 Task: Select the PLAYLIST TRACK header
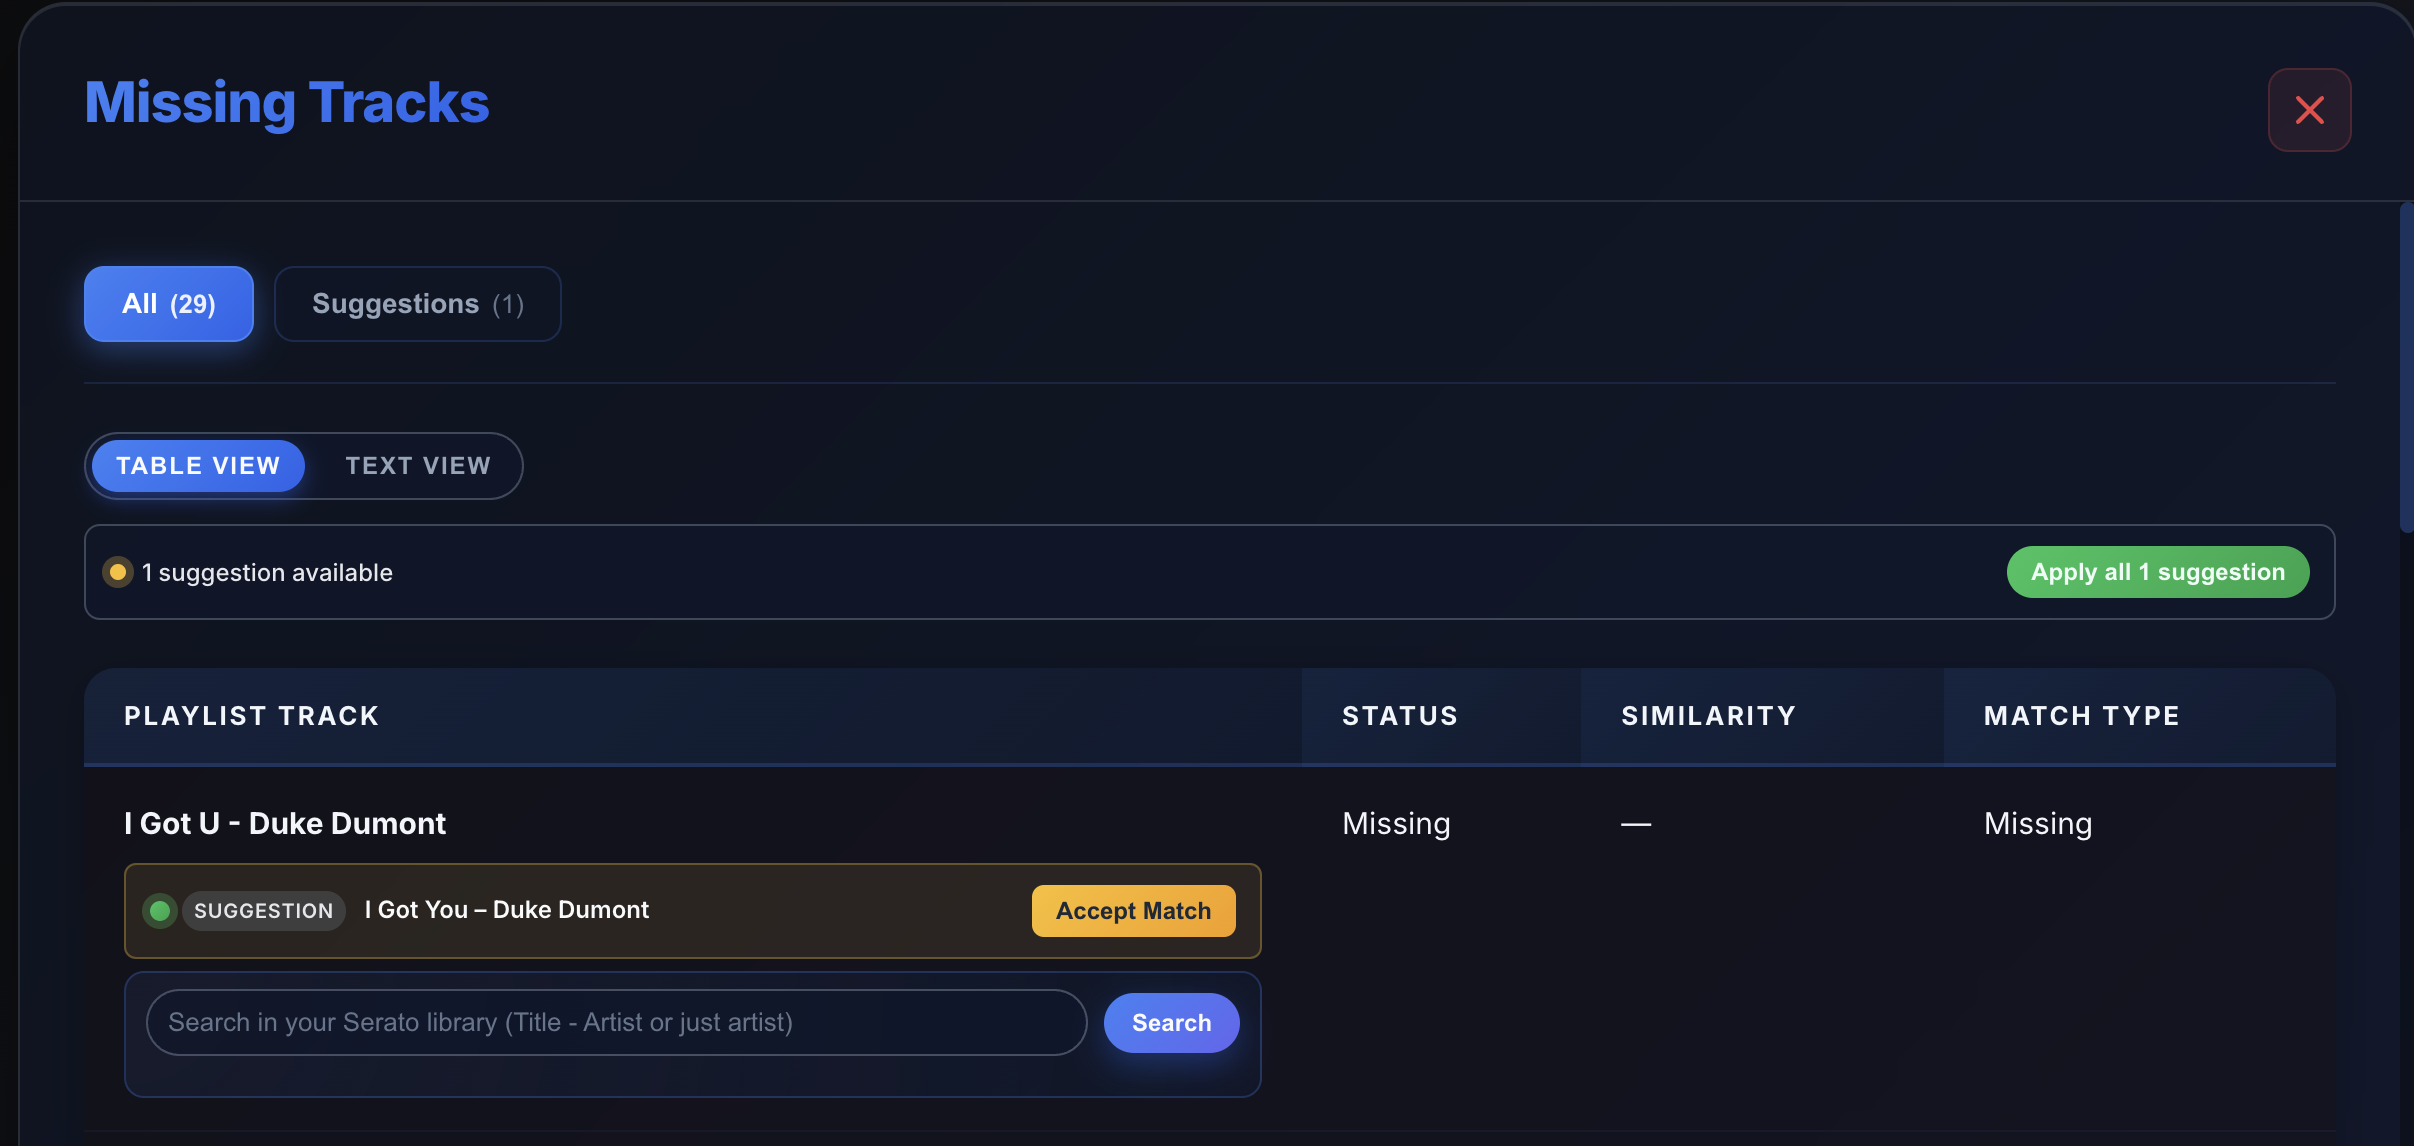(x=251, y=715)
